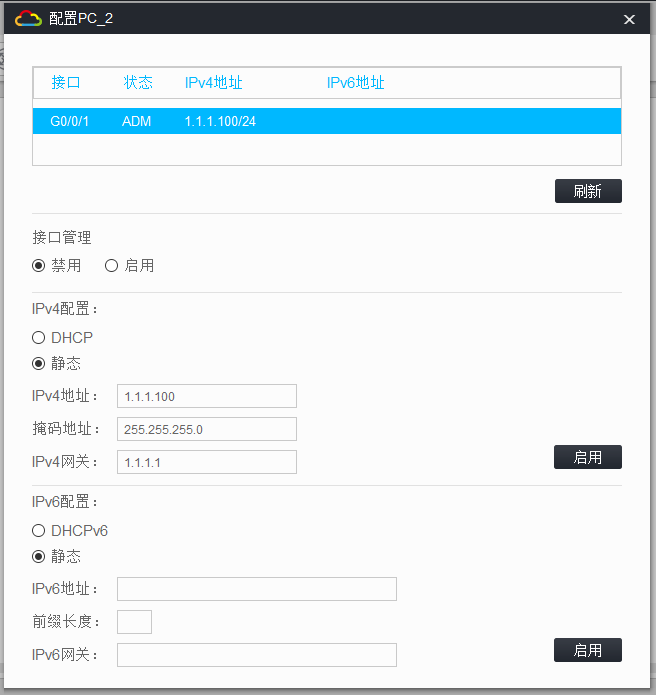Focus the 前缀长度 input box
656x695 pixels.
134,622
